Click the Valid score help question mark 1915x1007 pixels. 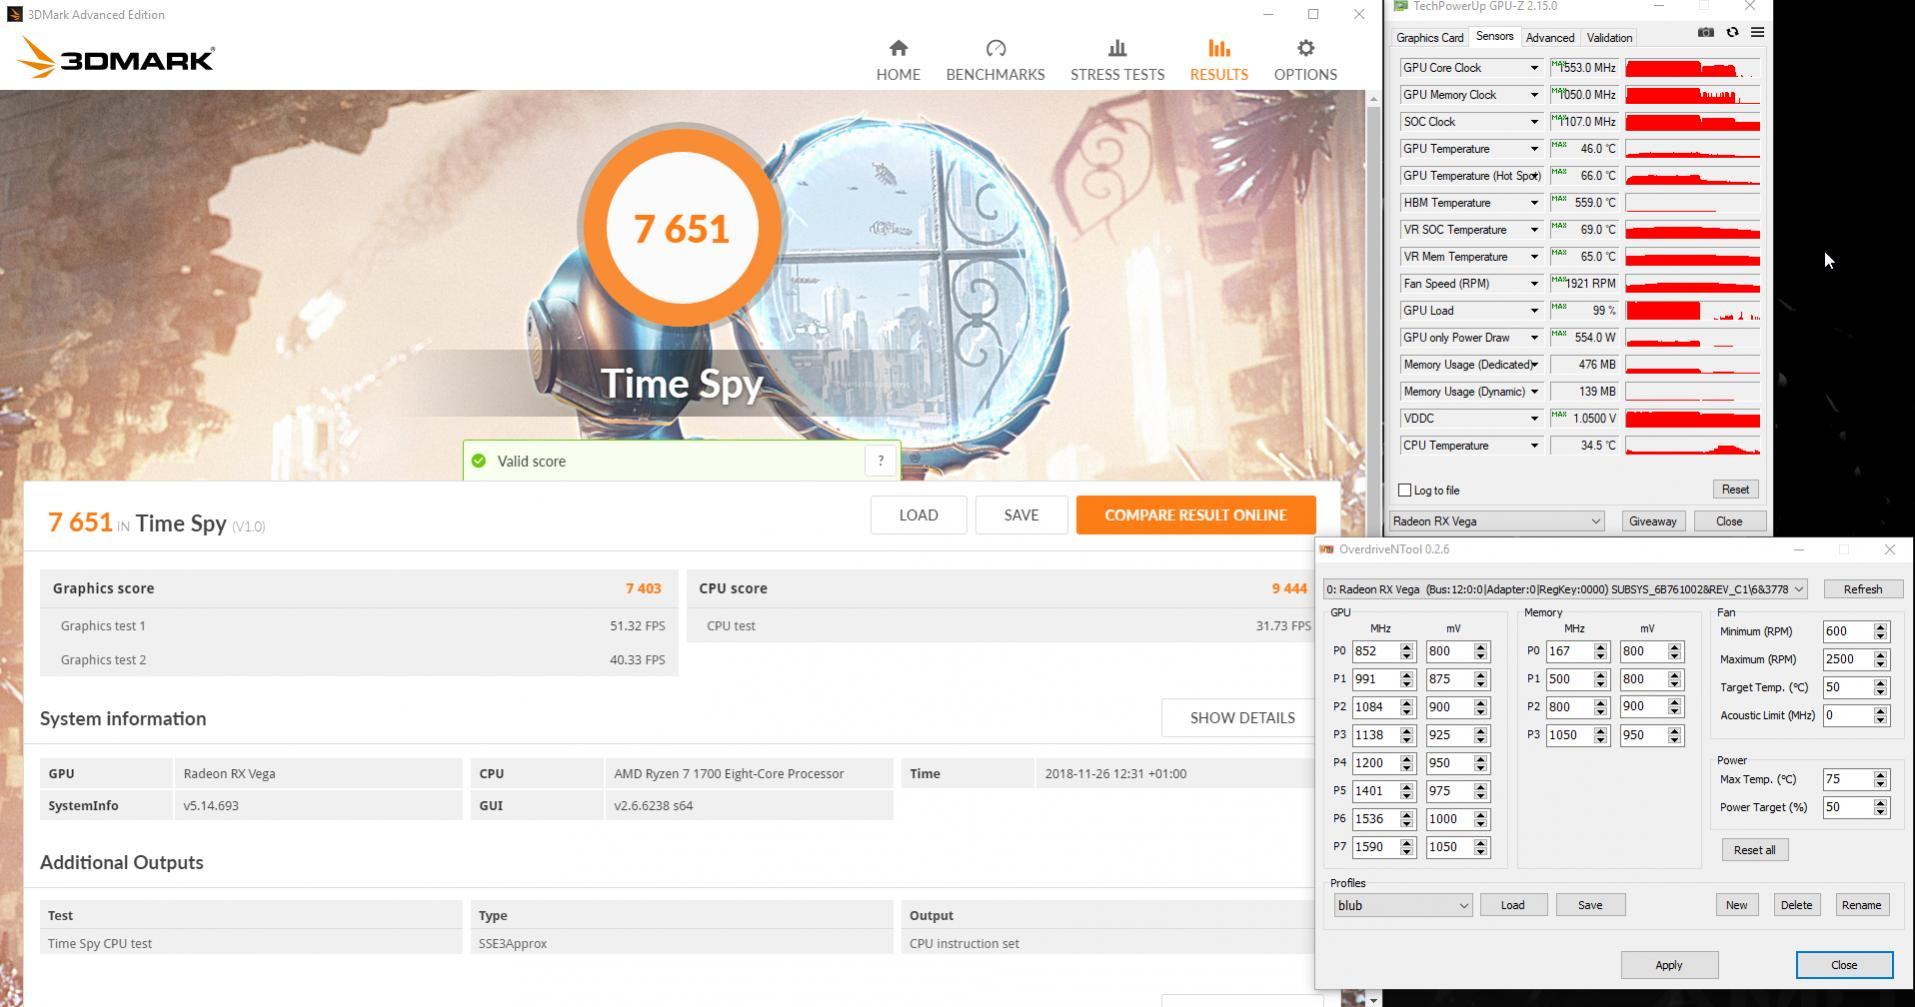click(x=880, y=460)
